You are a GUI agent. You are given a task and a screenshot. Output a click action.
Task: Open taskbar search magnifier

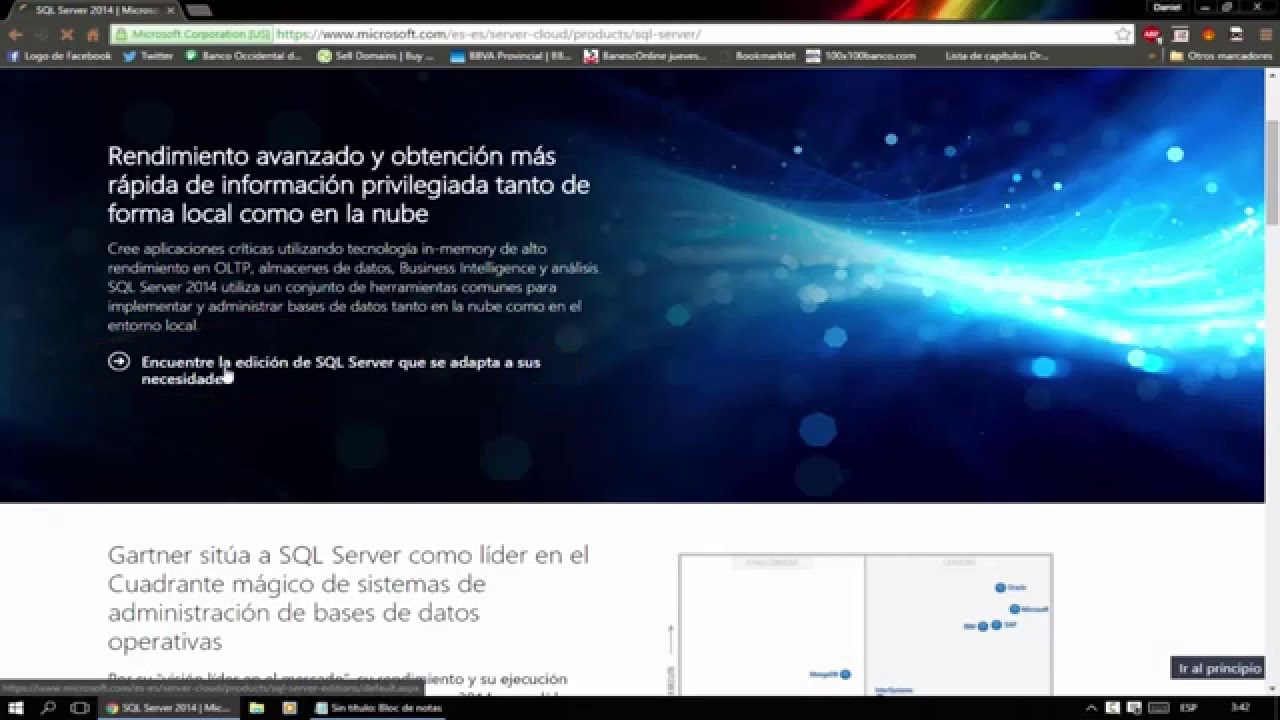48,708
